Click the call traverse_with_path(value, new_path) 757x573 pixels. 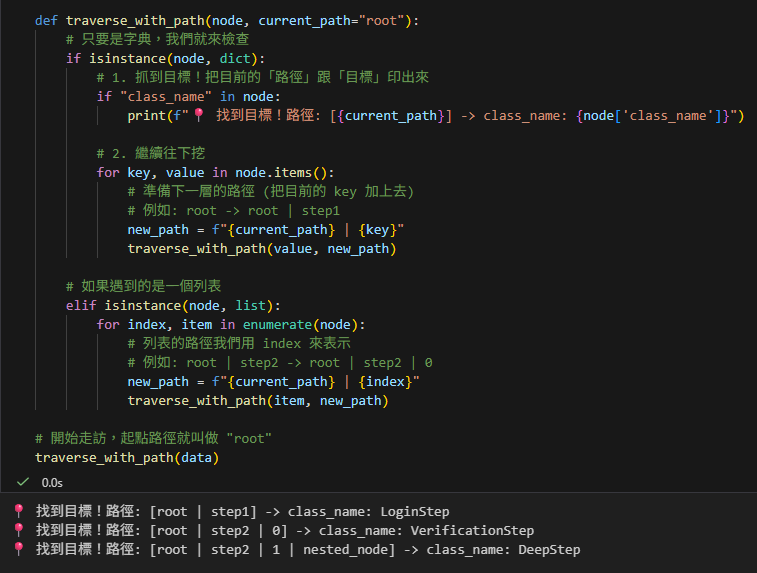(262, 249)
